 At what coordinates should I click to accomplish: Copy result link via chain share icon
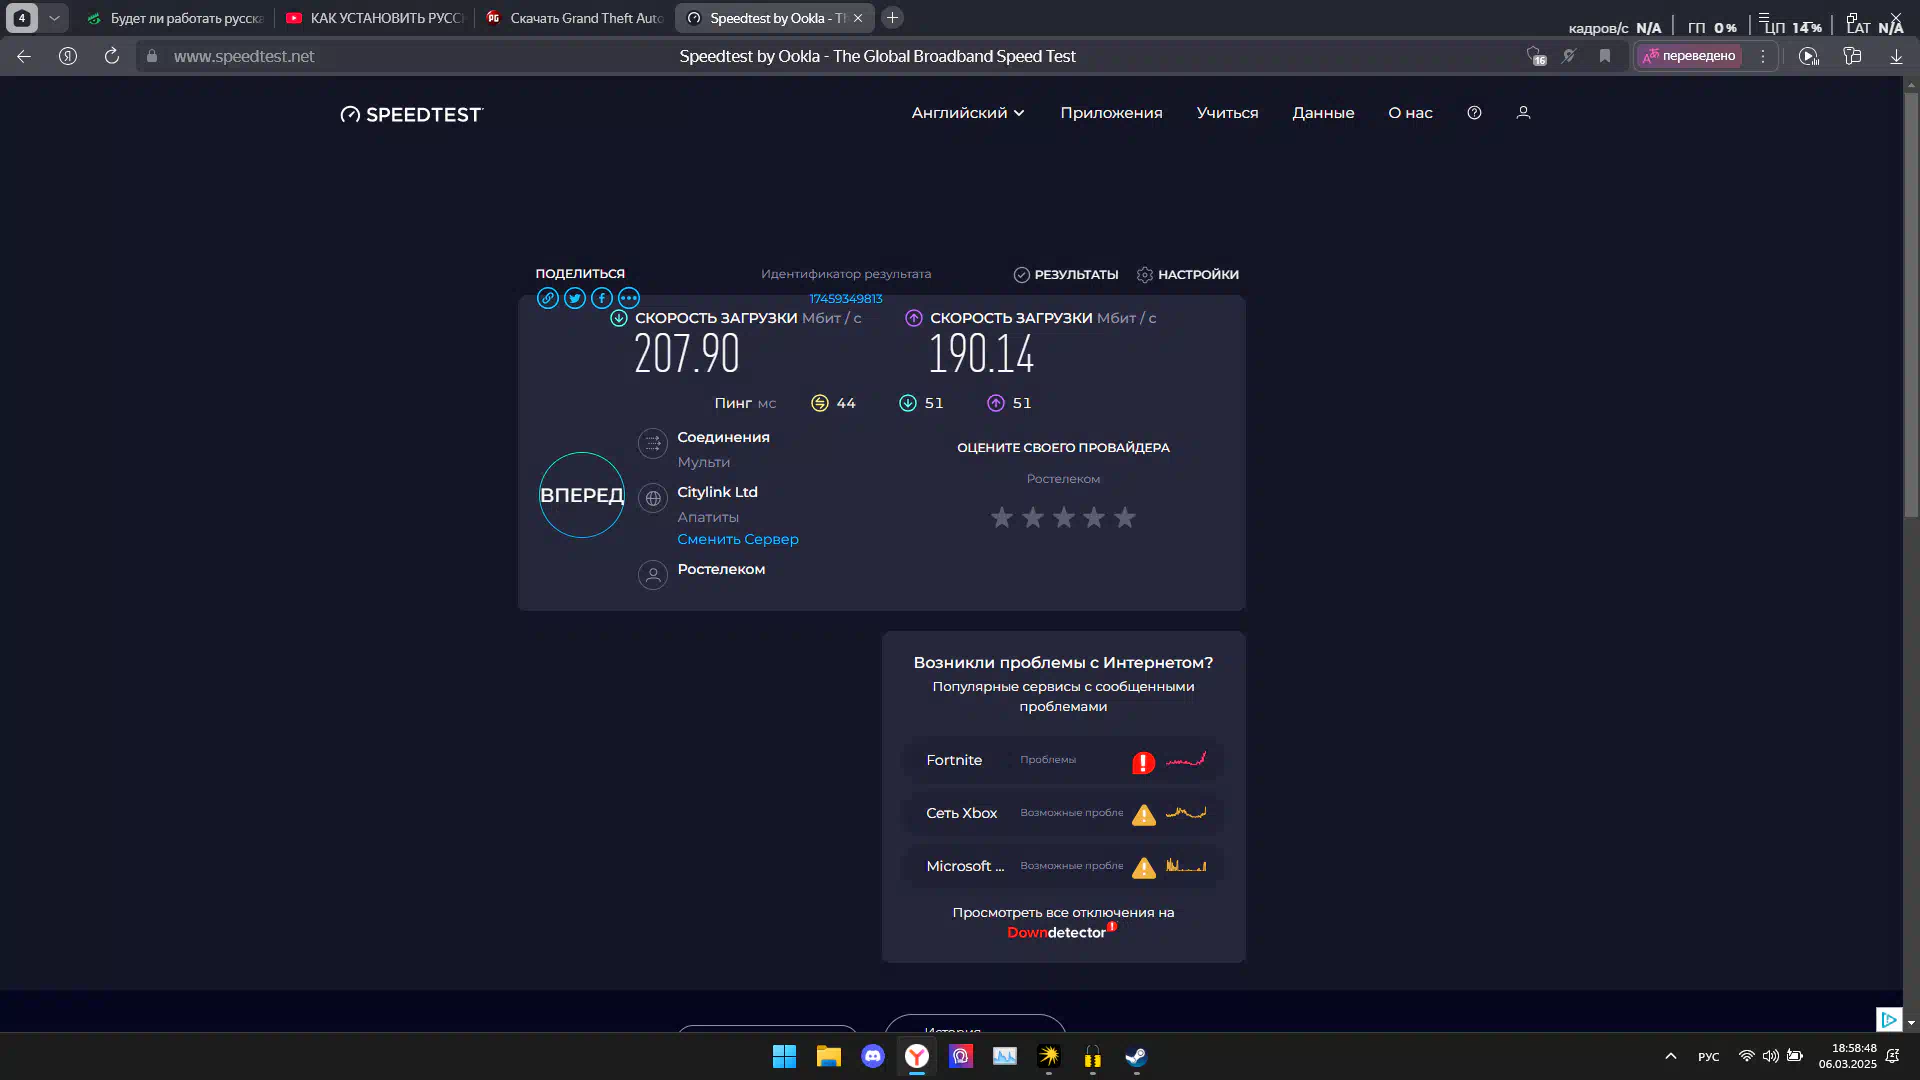coord(548,298)
